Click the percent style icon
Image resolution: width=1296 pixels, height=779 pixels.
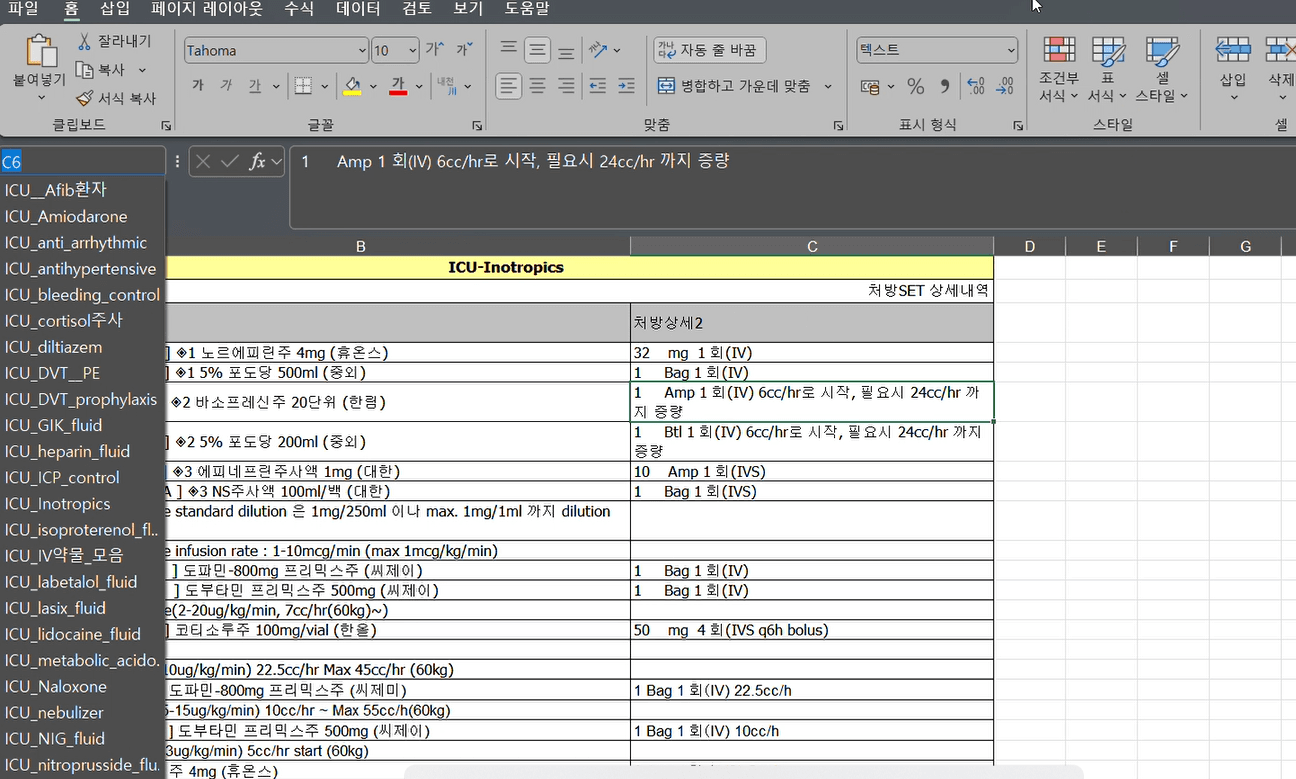pos(915,87)
